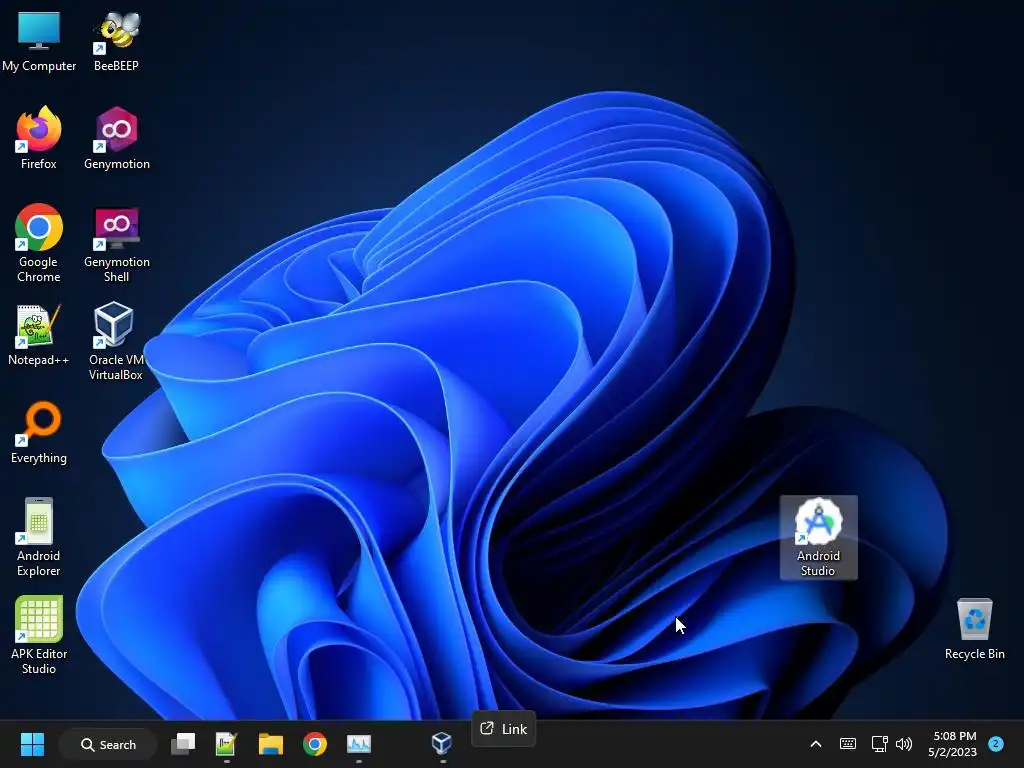Open the touch keyboard tray icon
Screen dimensions: 1024x768
pyautogui.click(x=848, y=744)
